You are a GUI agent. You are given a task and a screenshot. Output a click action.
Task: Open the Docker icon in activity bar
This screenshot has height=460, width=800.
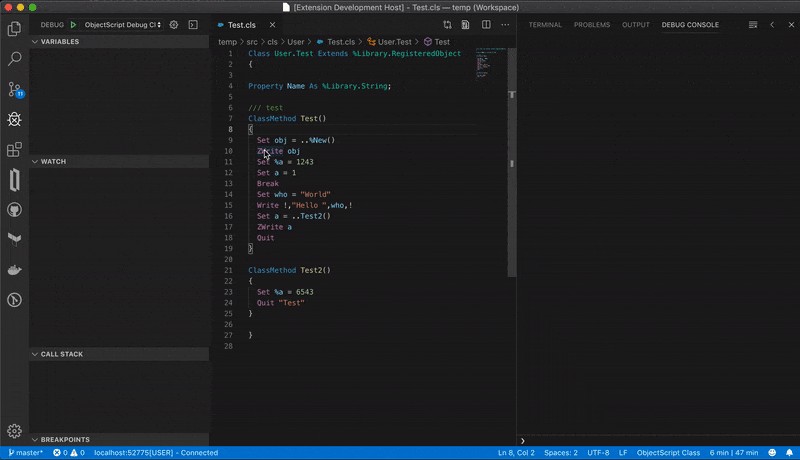coord(15,270)
